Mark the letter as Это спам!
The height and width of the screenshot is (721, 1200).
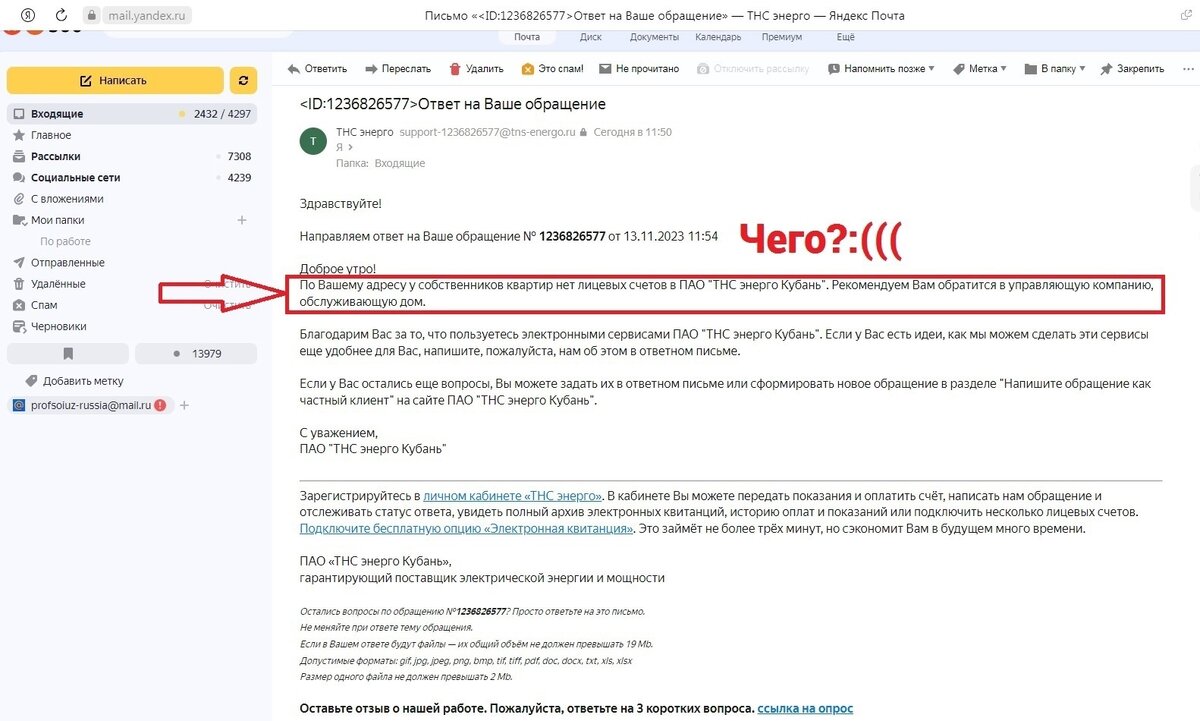(x=552, y=69)
